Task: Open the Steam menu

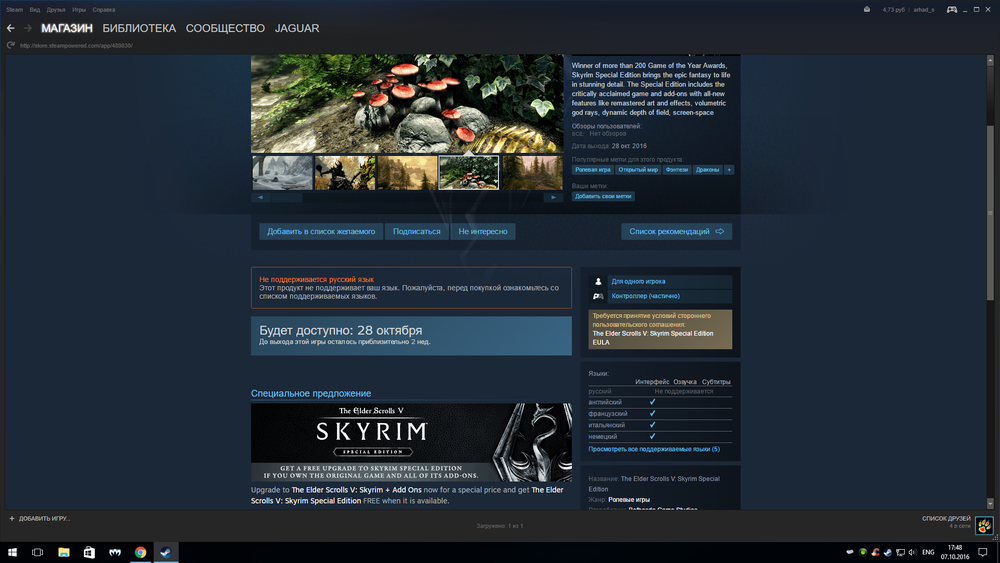Action: click(x=15, y=10)
